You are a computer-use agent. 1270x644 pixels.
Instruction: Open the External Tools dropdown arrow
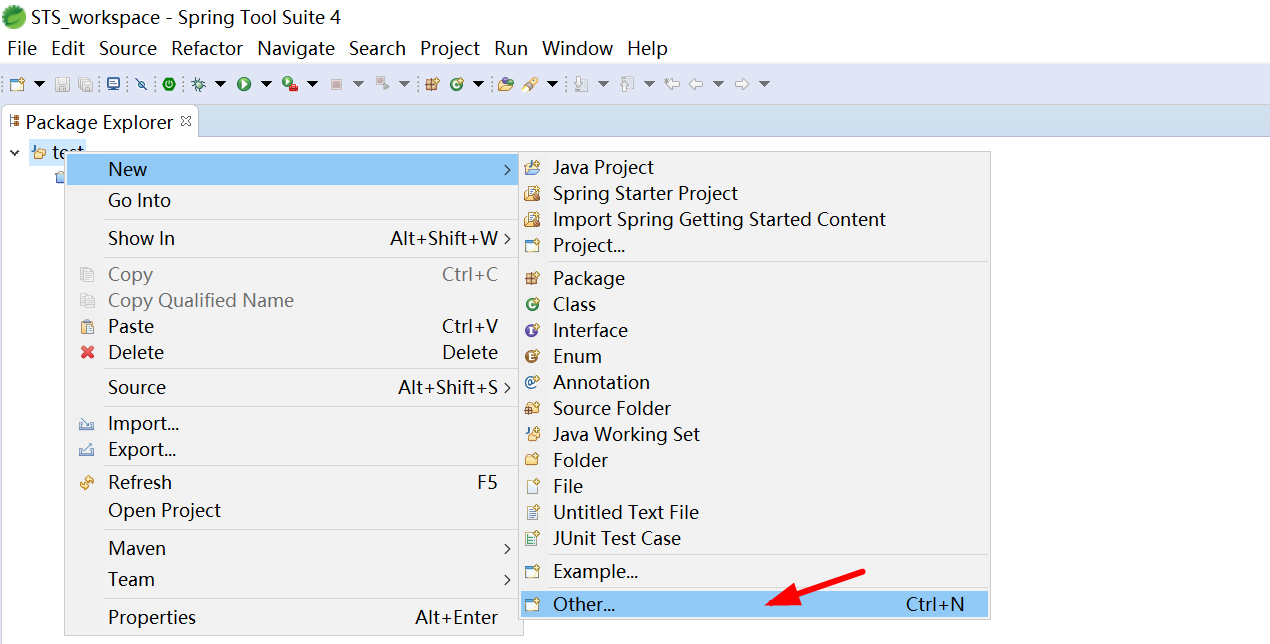coord(312,84)
